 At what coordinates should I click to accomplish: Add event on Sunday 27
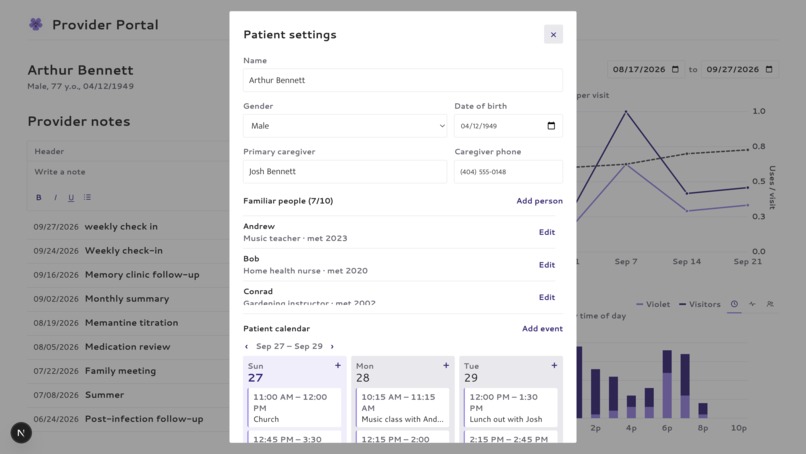(338, 366)
